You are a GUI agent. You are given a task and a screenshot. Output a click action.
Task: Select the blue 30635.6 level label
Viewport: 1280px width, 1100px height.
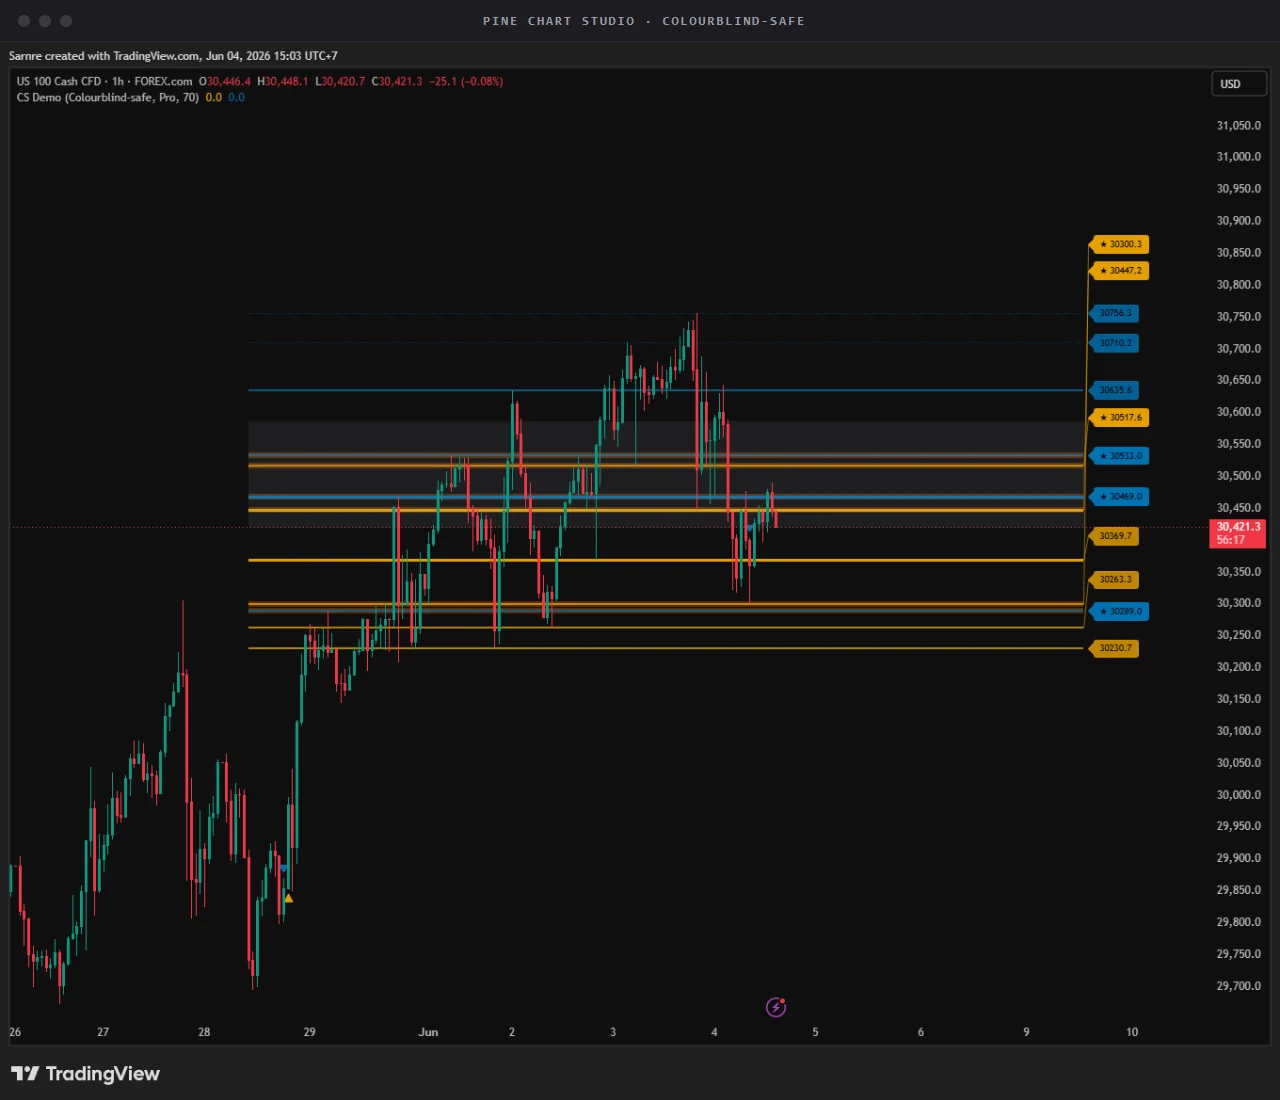(1114, 390)
